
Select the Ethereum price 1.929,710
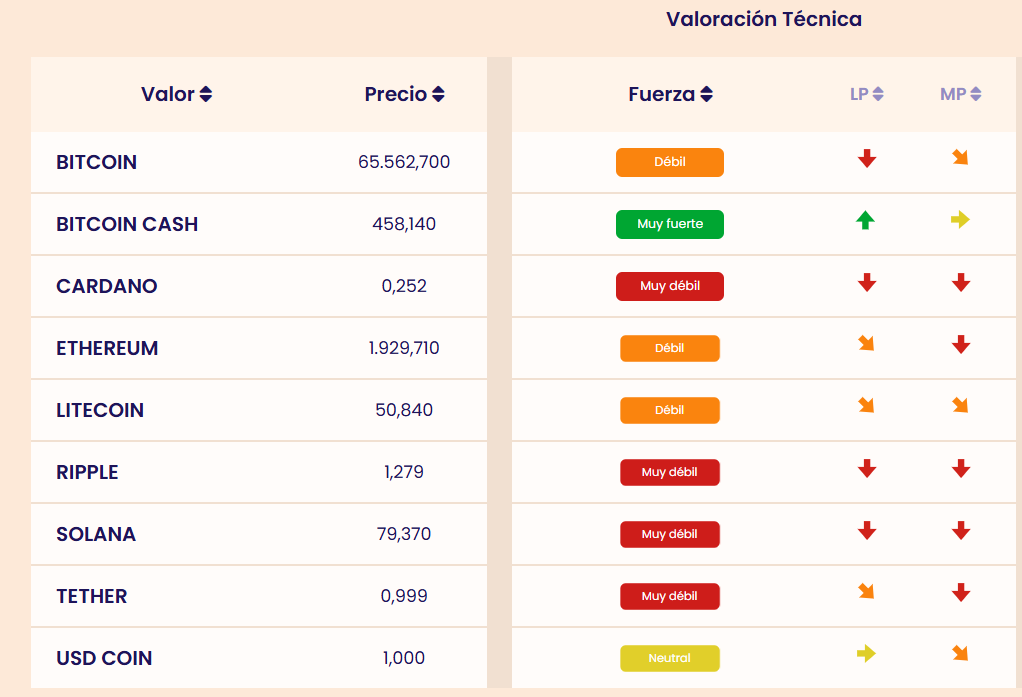pos(404,348)
